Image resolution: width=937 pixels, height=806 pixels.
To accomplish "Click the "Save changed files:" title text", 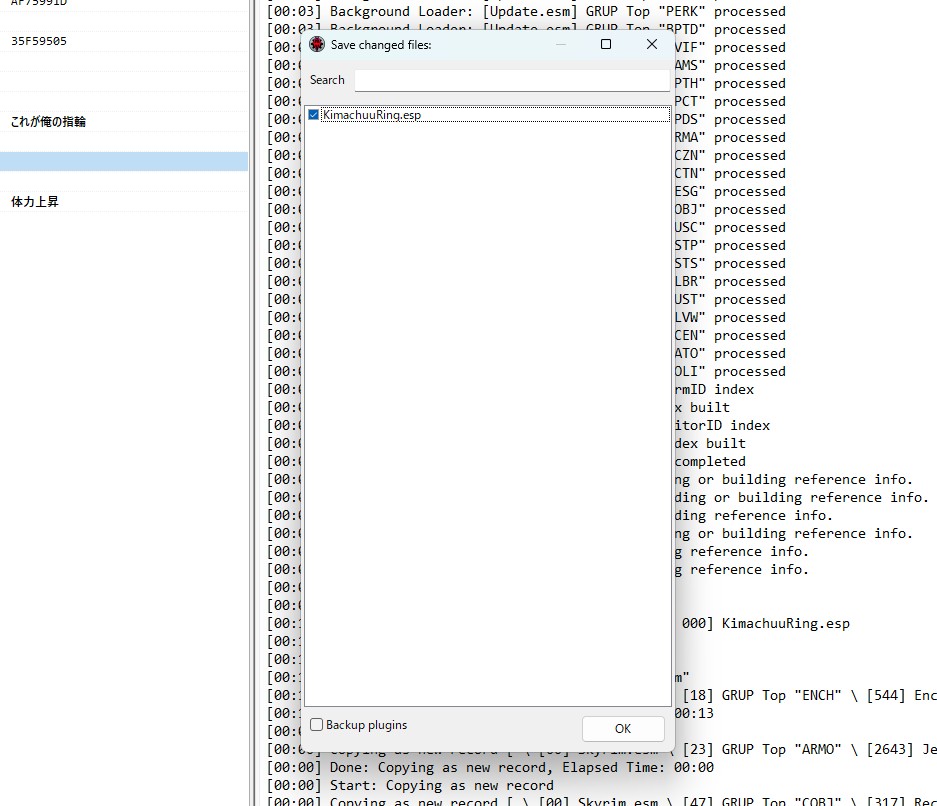I will pyautogui.click(x=381, y=45).
